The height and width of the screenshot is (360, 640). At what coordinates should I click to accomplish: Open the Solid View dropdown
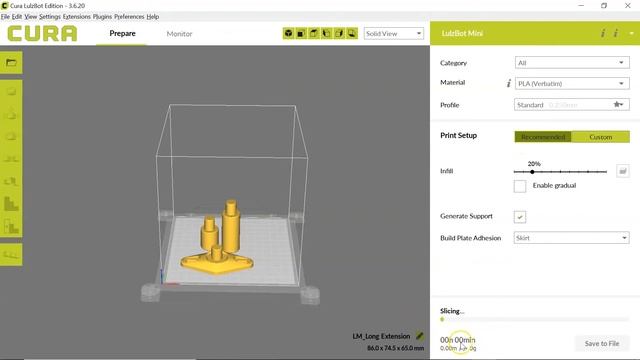(394, 33)
